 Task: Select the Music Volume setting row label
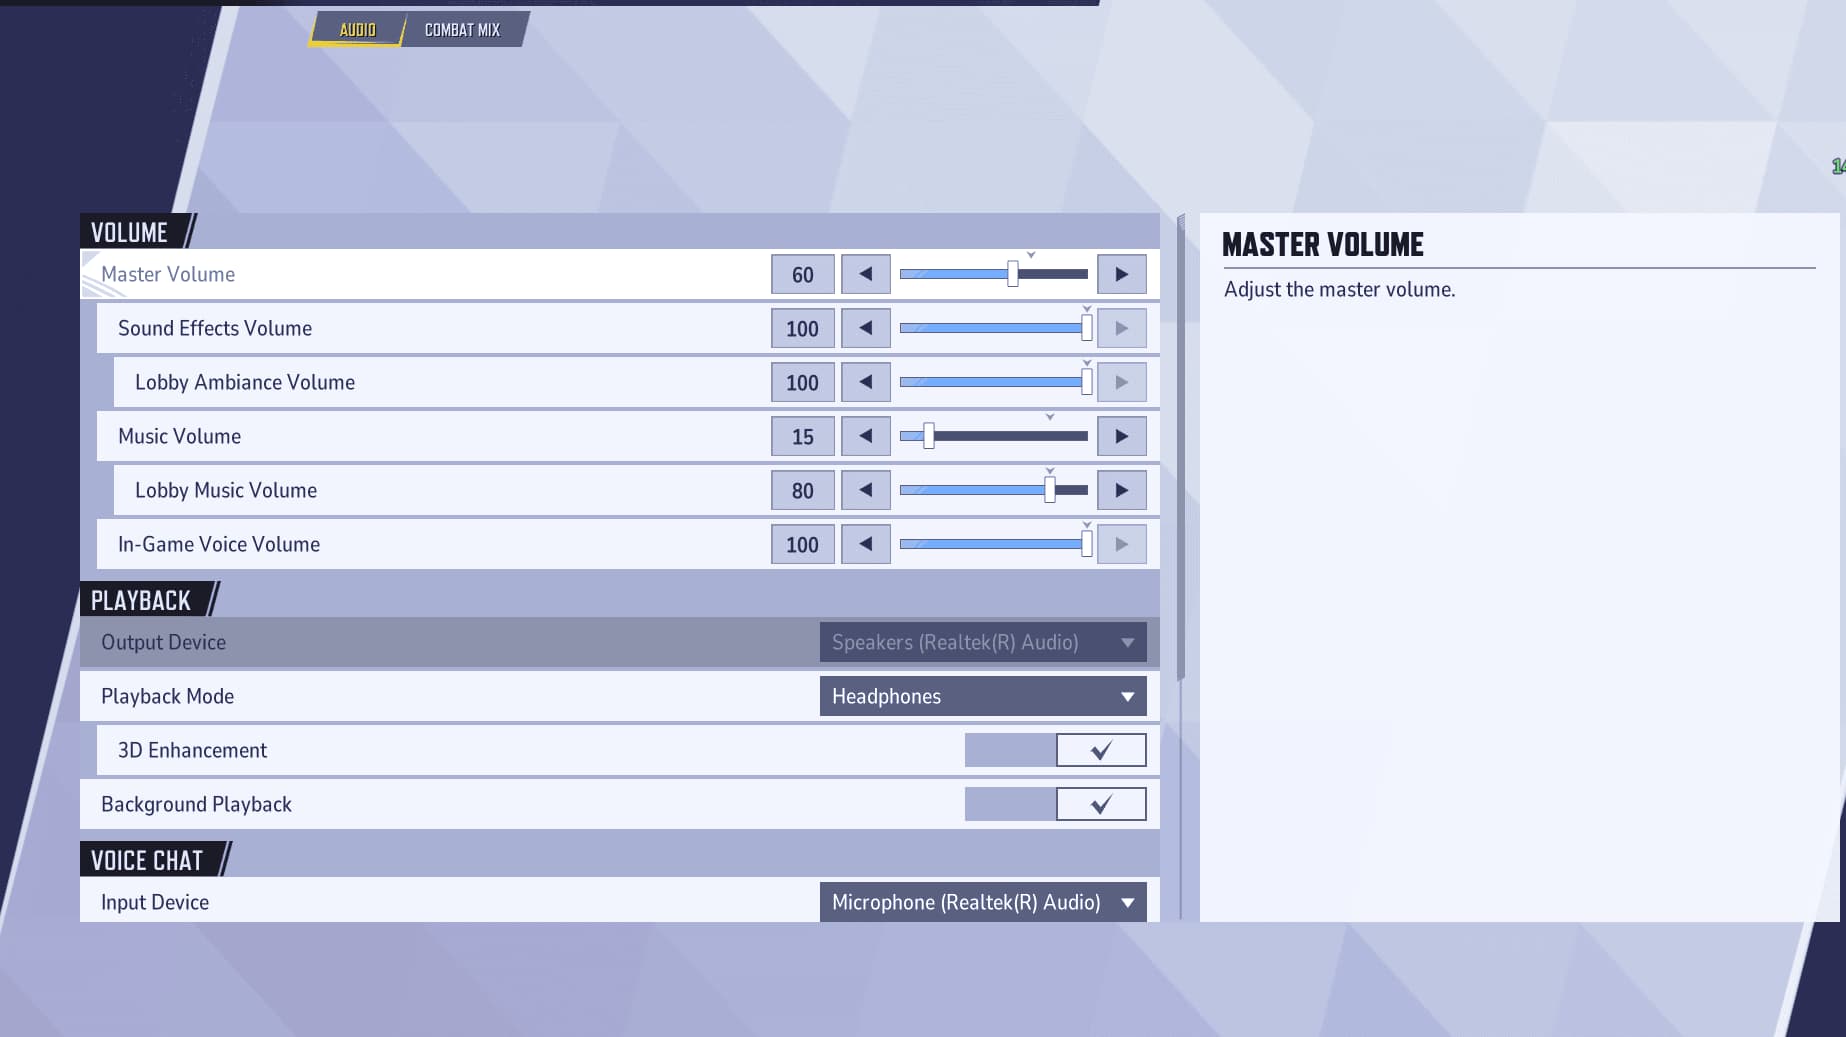click(179, 436)
